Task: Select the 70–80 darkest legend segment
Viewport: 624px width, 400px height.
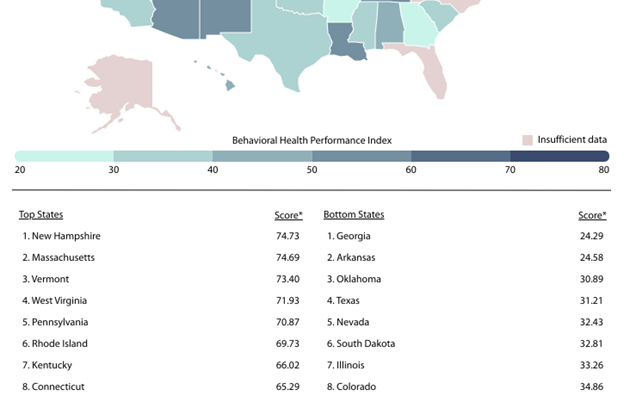Action: point(559,156)
